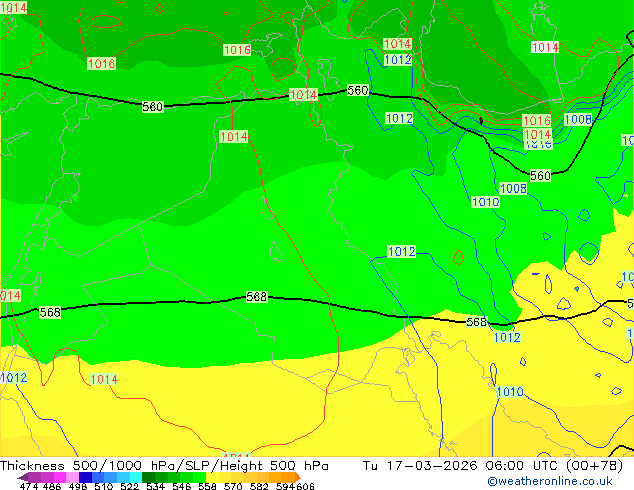Click the blue '1008' label beside red '1016'
Screen dimensions: 634x490
(x=578, y=119)
